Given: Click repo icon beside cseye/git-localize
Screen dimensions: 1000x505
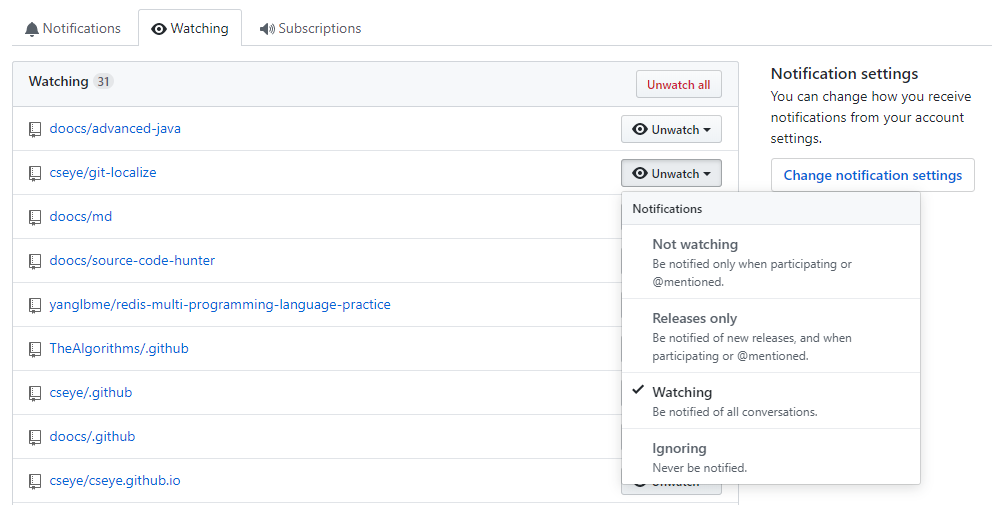Looking at the screenshot, I should click(35, 173).
